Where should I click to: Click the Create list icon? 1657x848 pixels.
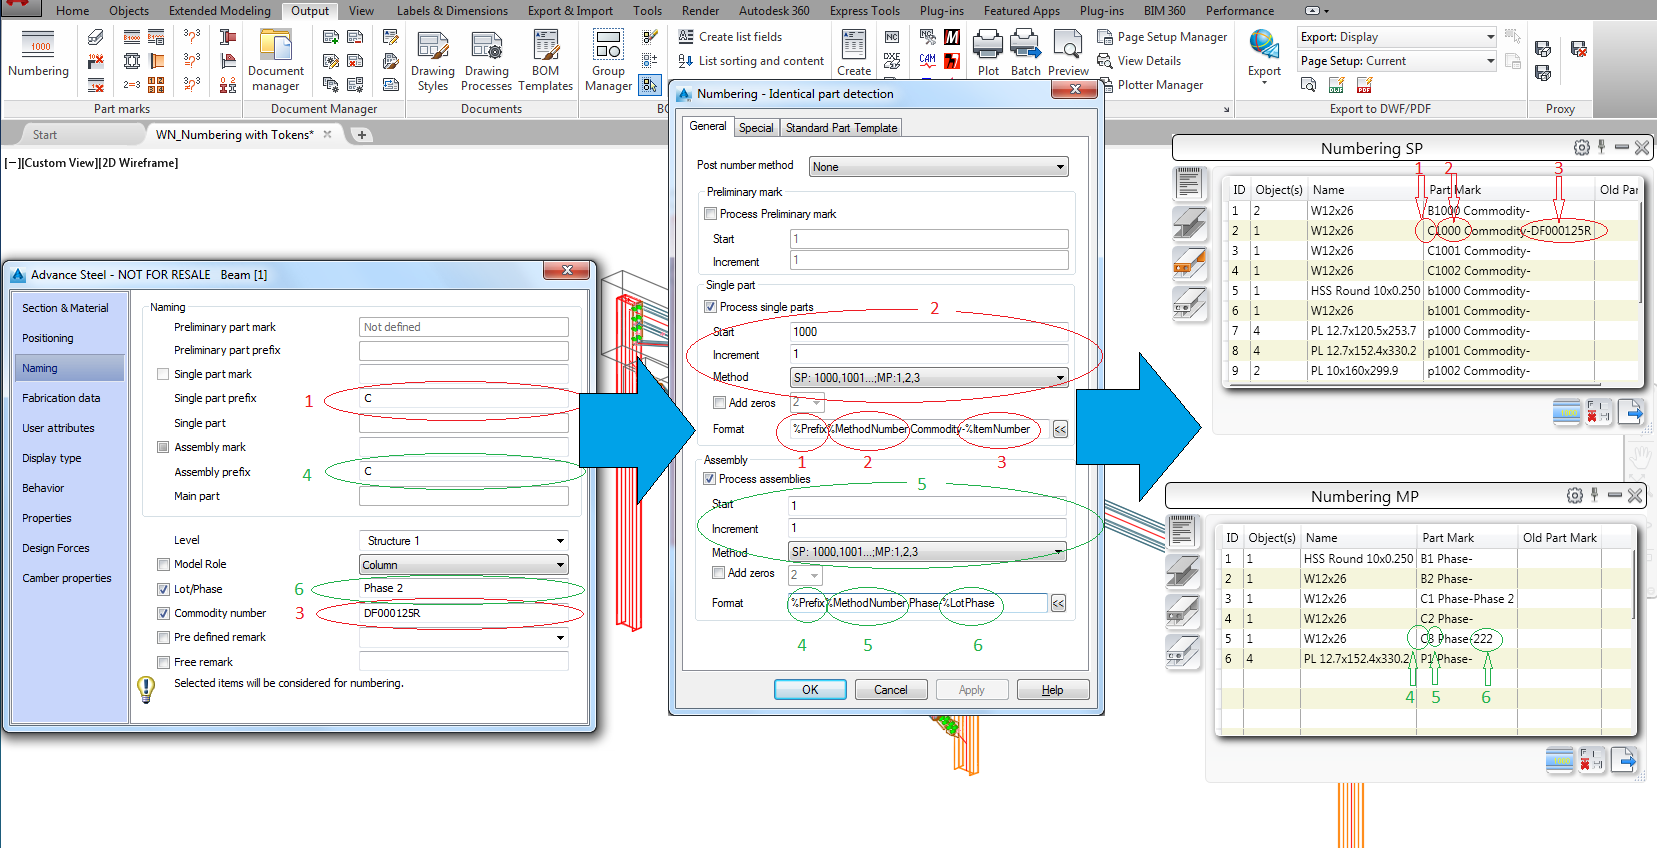point(853,53)
